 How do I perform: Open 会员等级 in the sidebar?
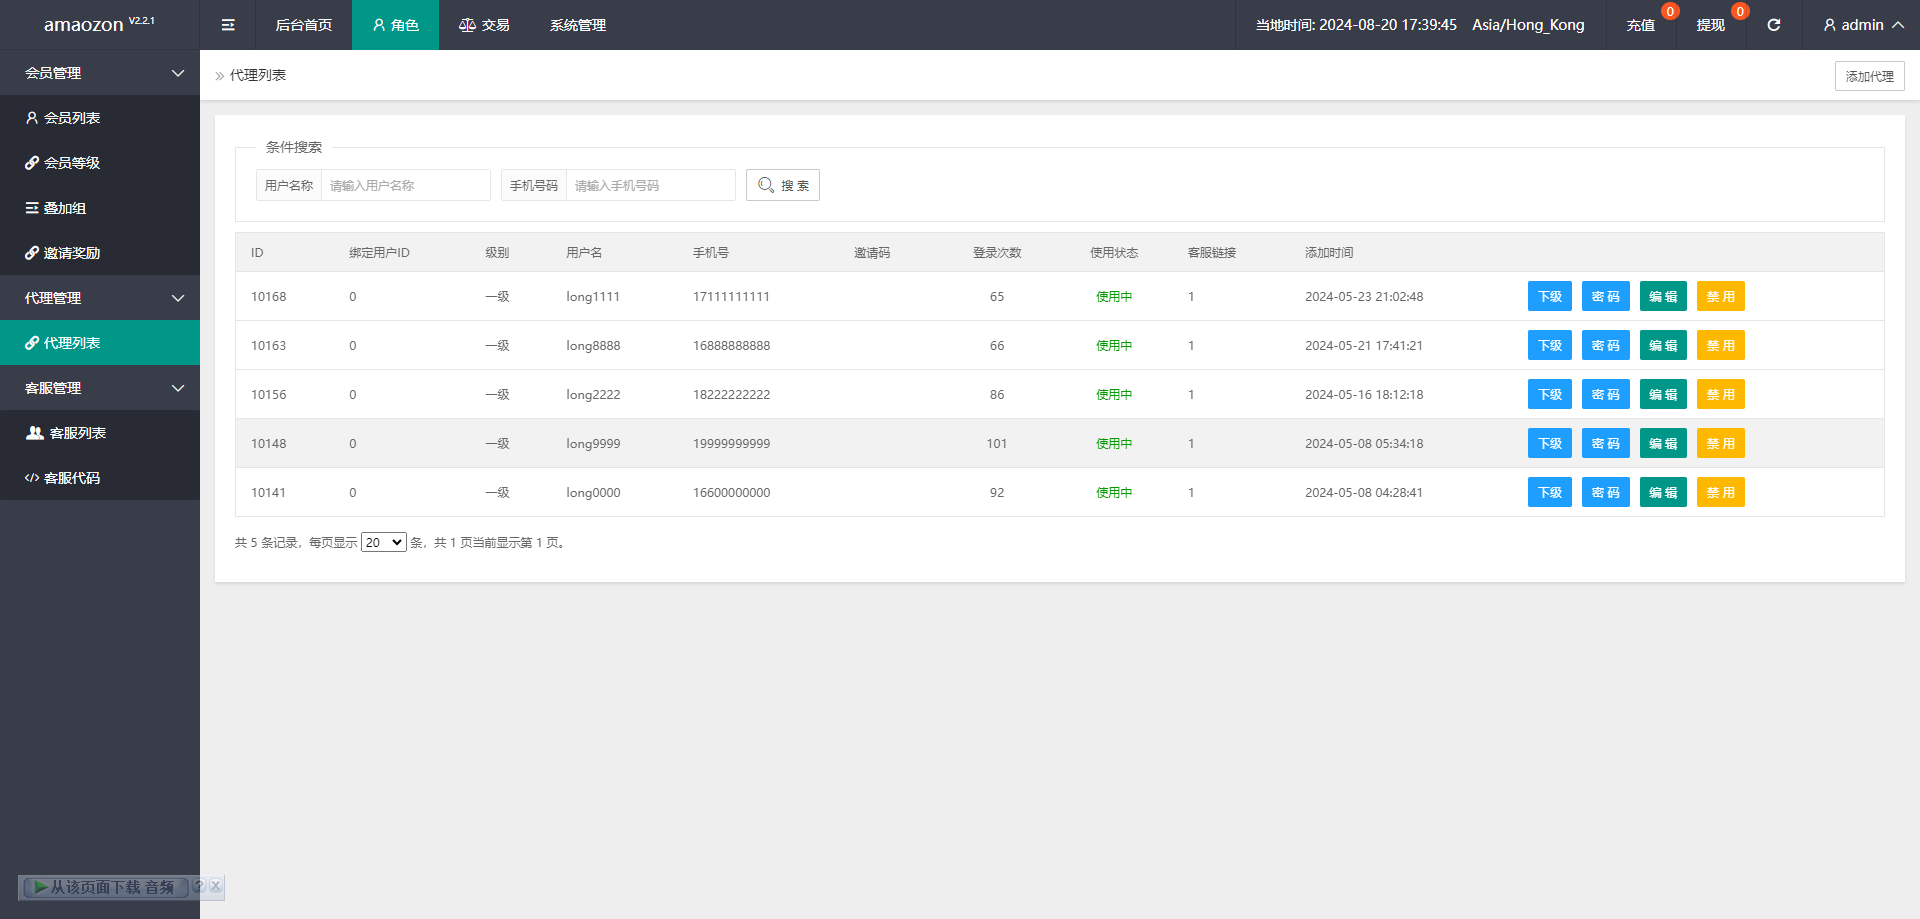[72, 163]
